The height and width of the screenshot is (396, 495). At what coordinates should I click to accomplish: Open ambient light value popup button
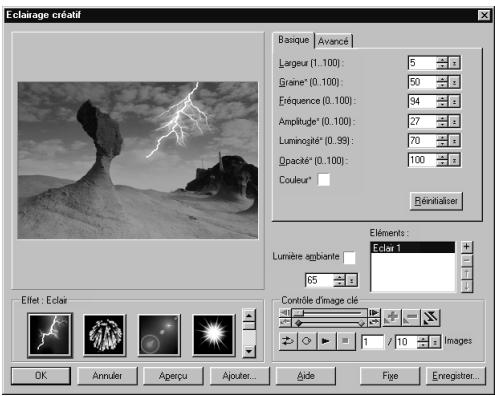(352, 280)
